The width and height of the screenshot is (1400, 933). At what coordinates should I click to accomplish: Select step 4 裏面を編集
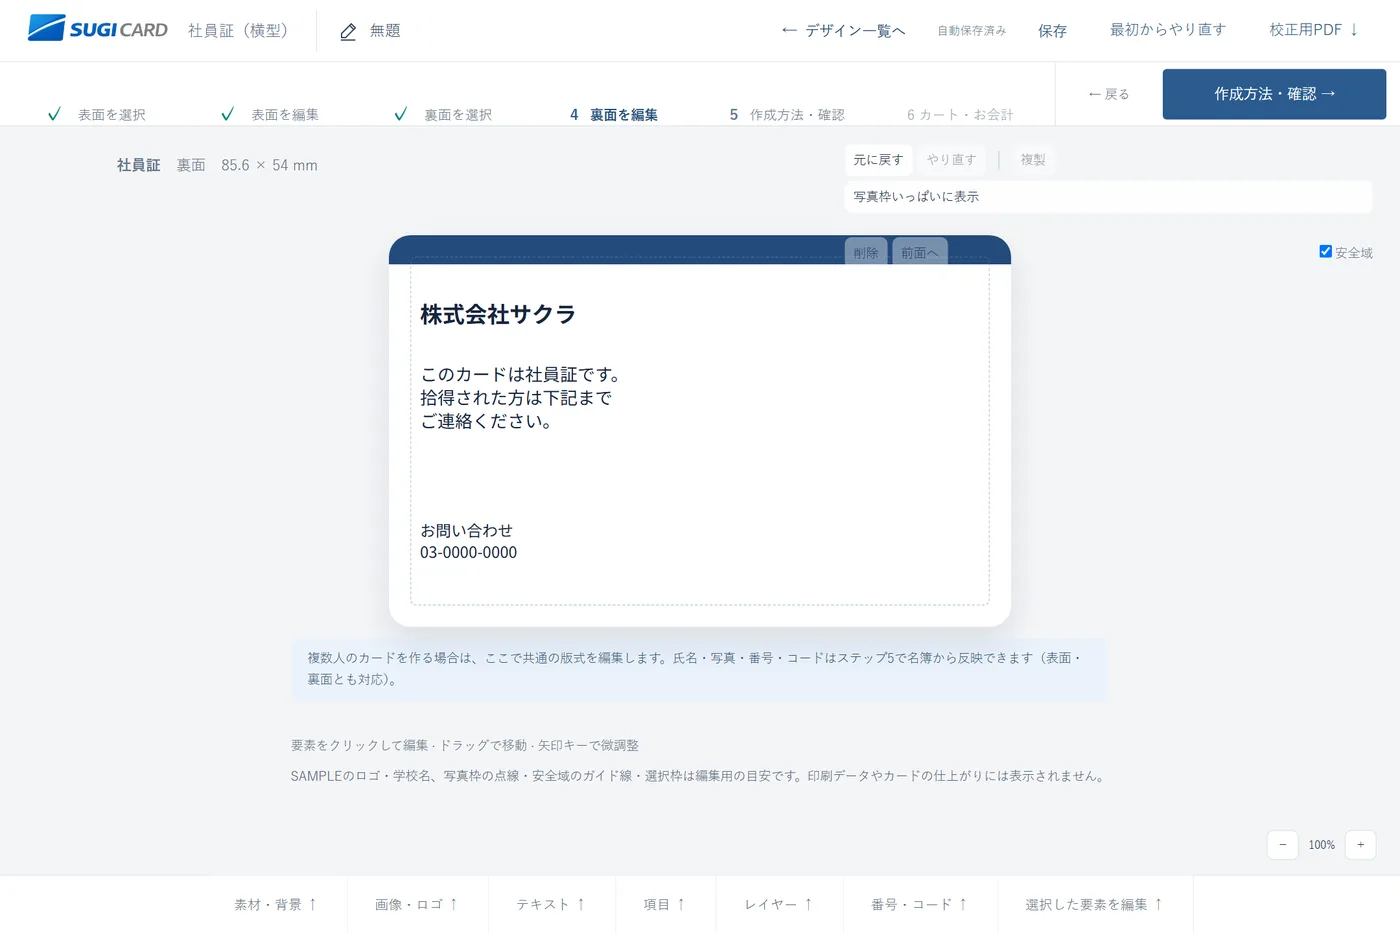coord(613,115)
